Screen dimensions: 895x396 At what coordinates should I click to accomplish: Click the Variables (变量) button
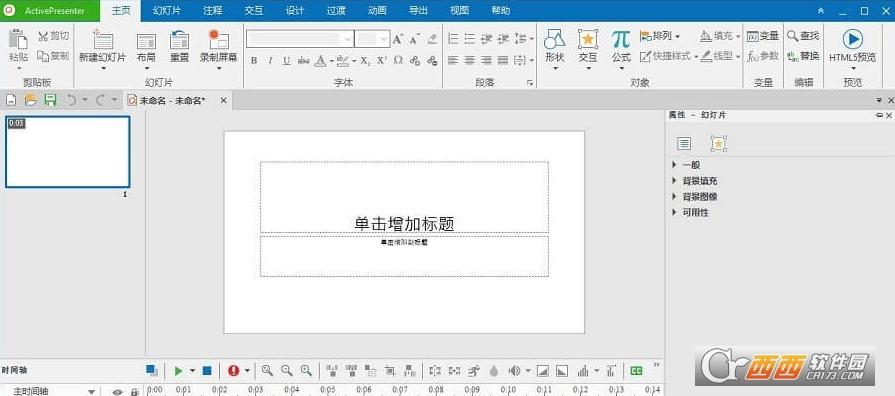pyautogui.click(x=763, y=36)
